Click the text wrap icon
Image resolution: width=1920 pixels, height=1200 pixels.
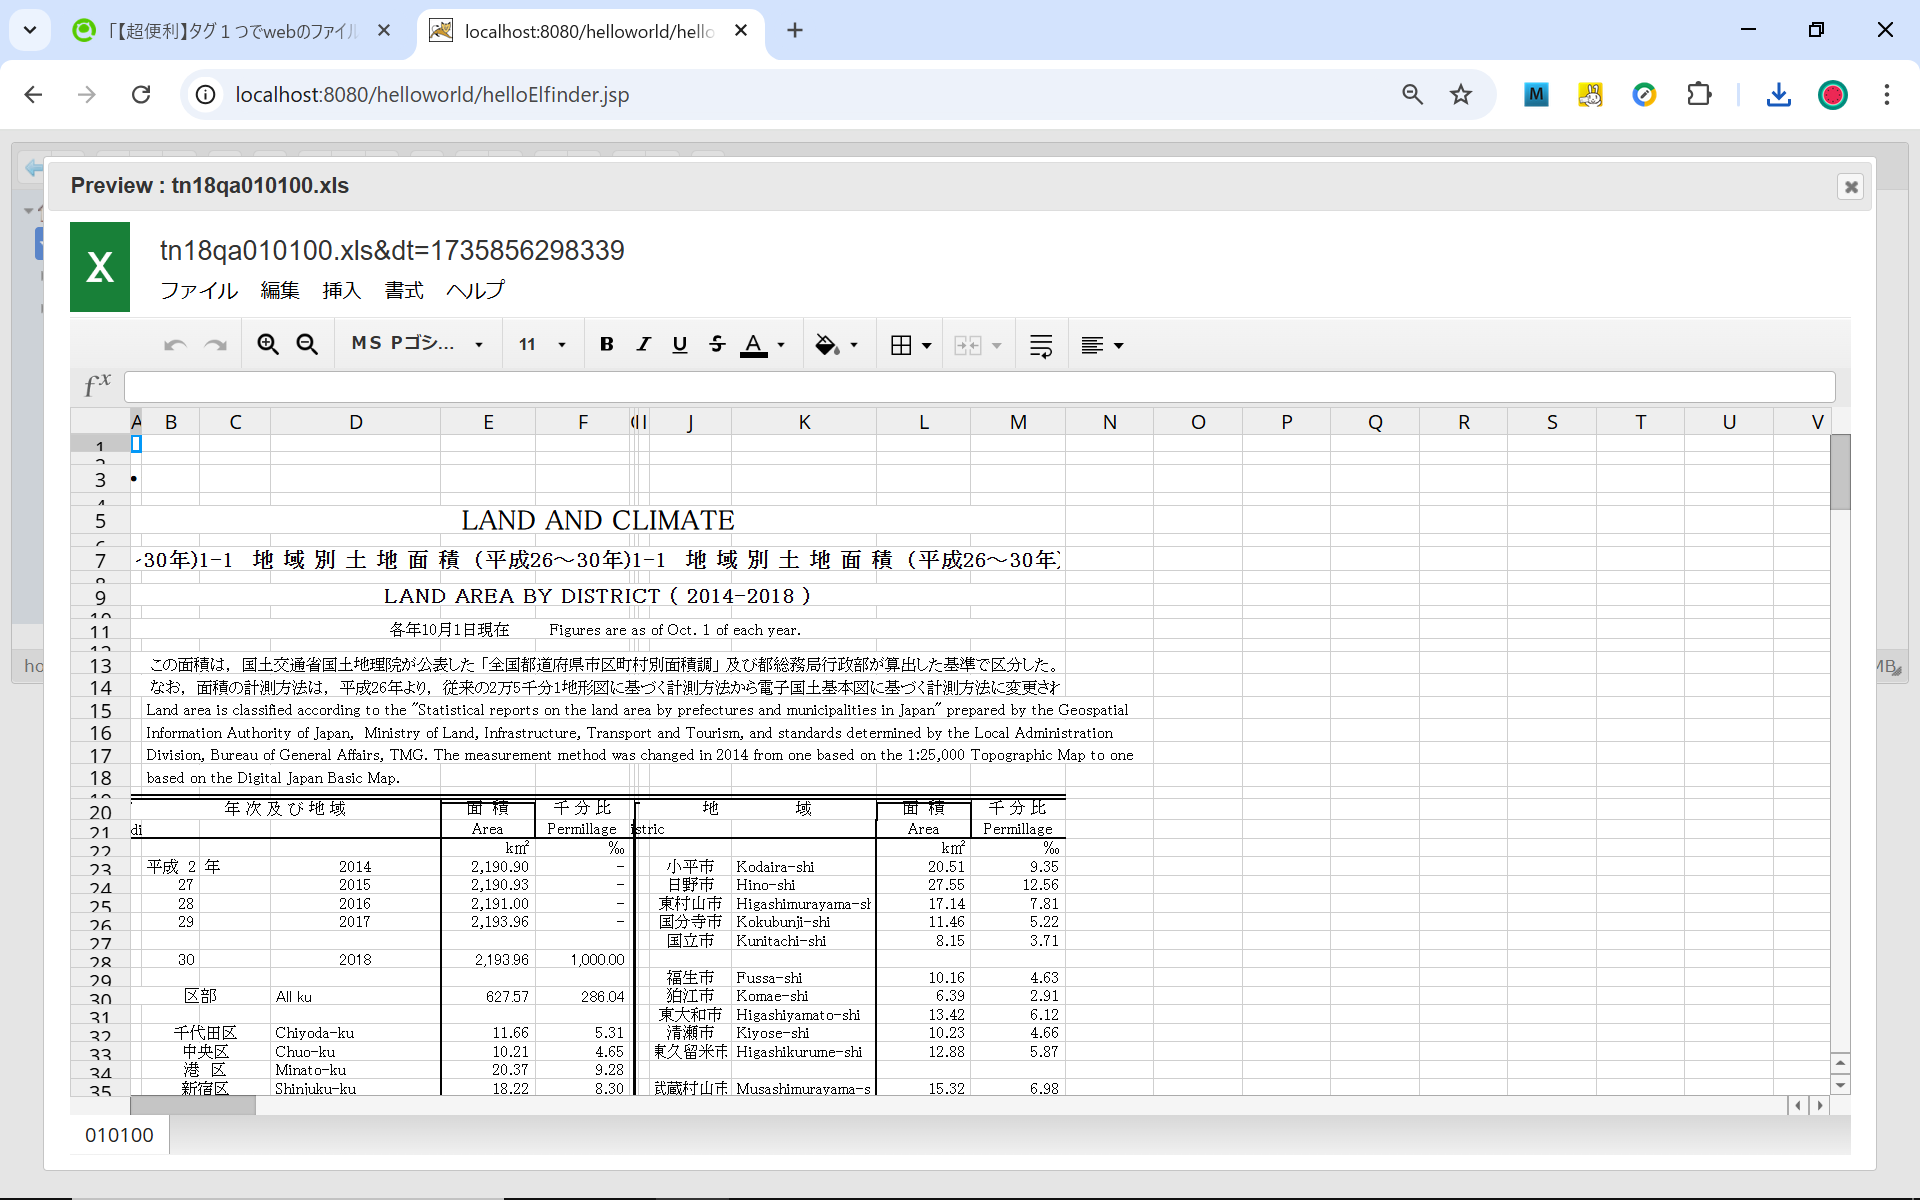coord(1040,345)
